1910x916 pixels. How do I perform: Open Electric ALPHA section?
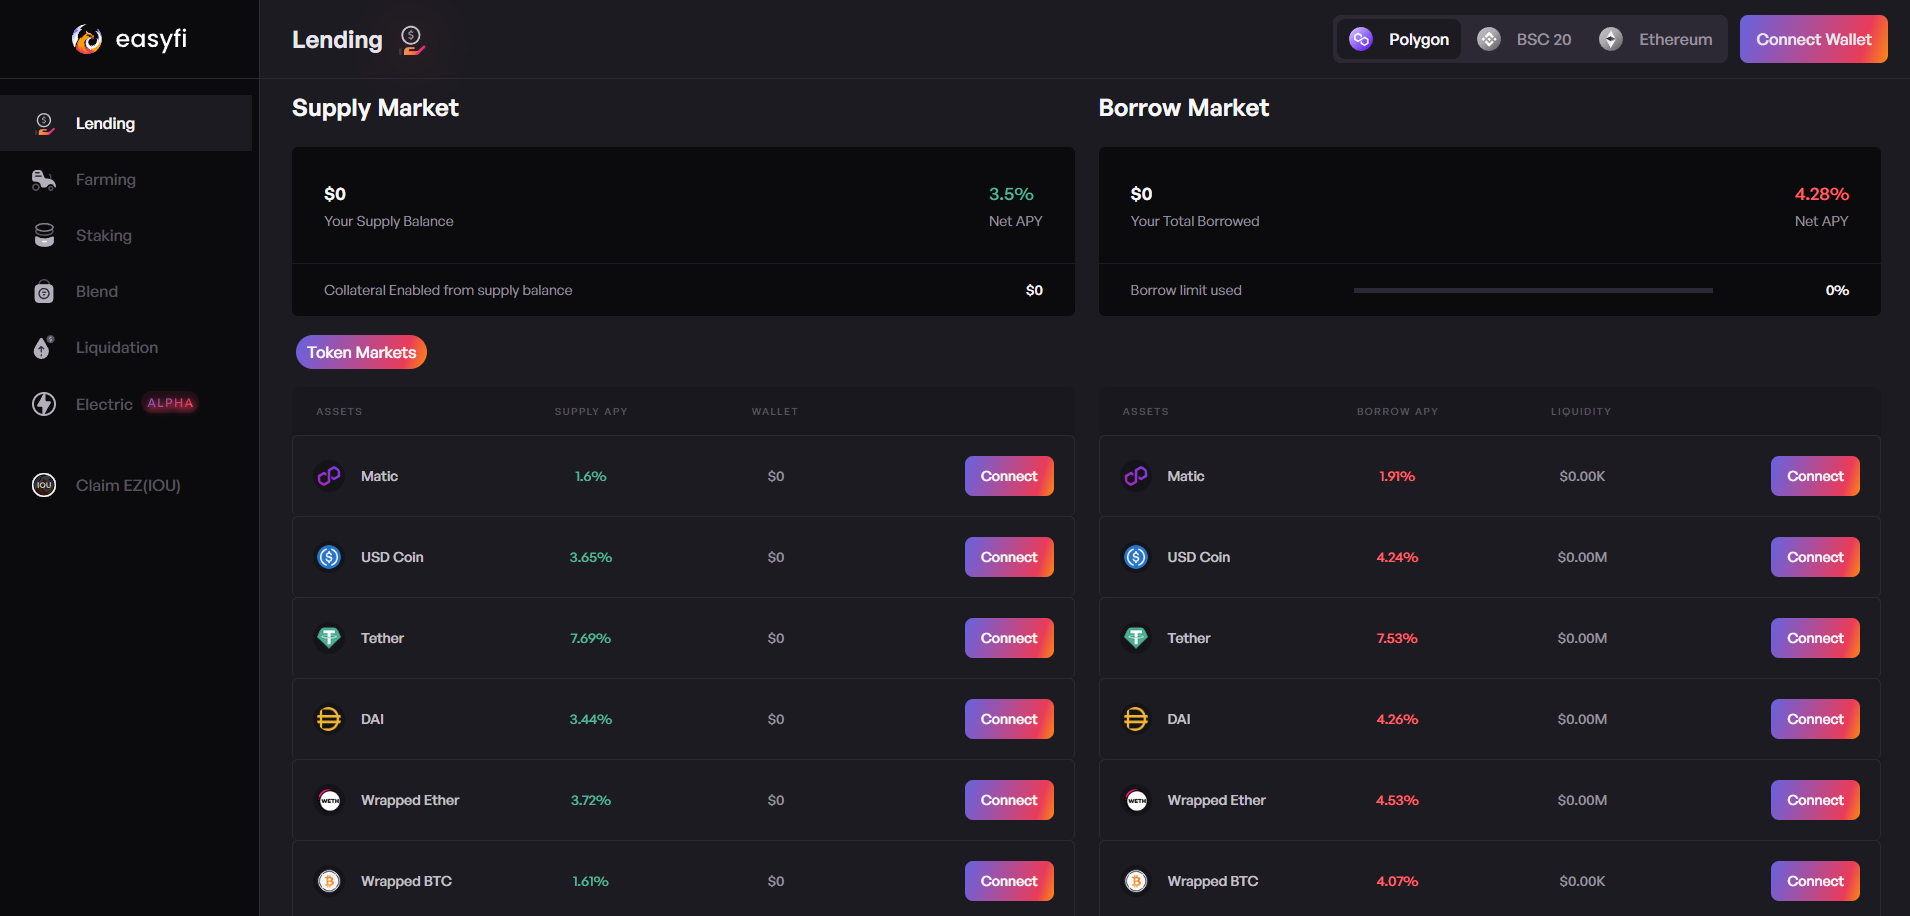126,404
